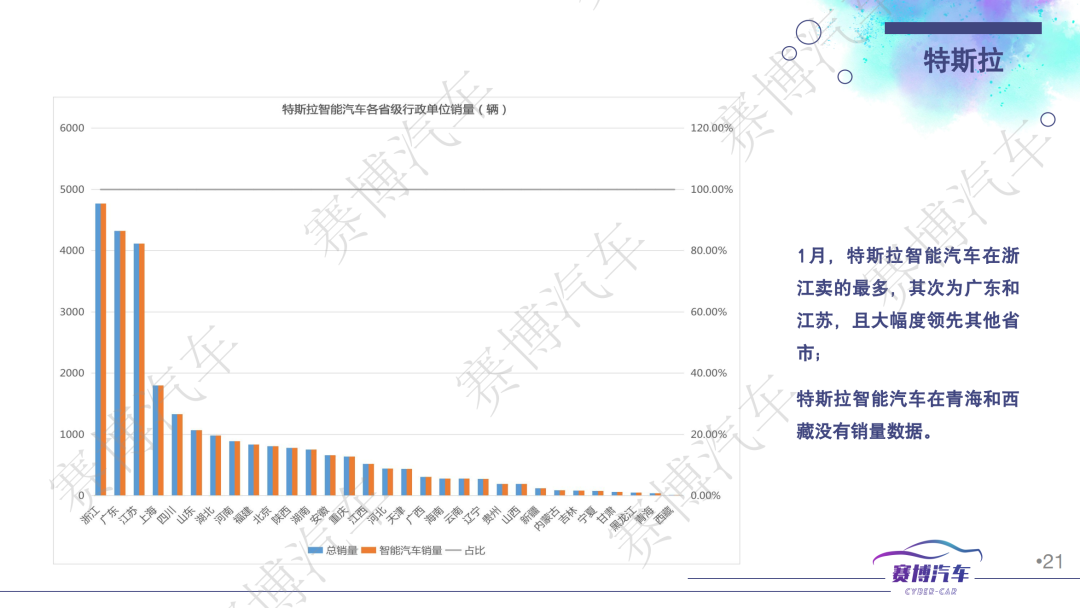The height and width of the screenshot is (608, 1080).
Task: Click the 120.00% right axis value
Action: pyautogui.click(x=712, y=128)
